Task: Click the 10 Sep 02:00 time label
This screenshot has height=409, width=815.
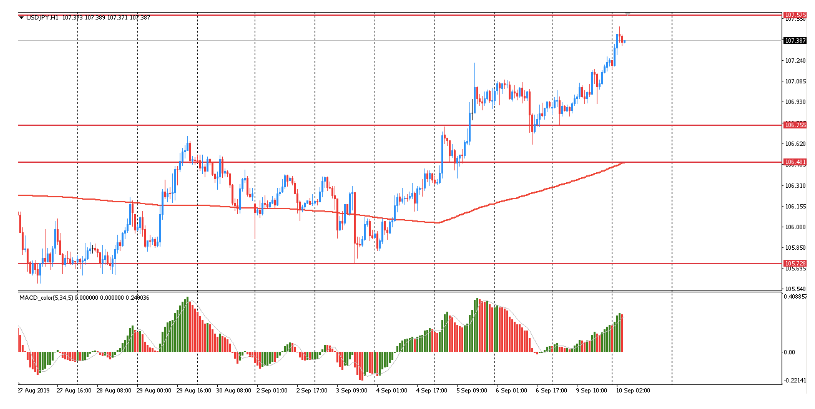Action: click(x=632, y=390)
